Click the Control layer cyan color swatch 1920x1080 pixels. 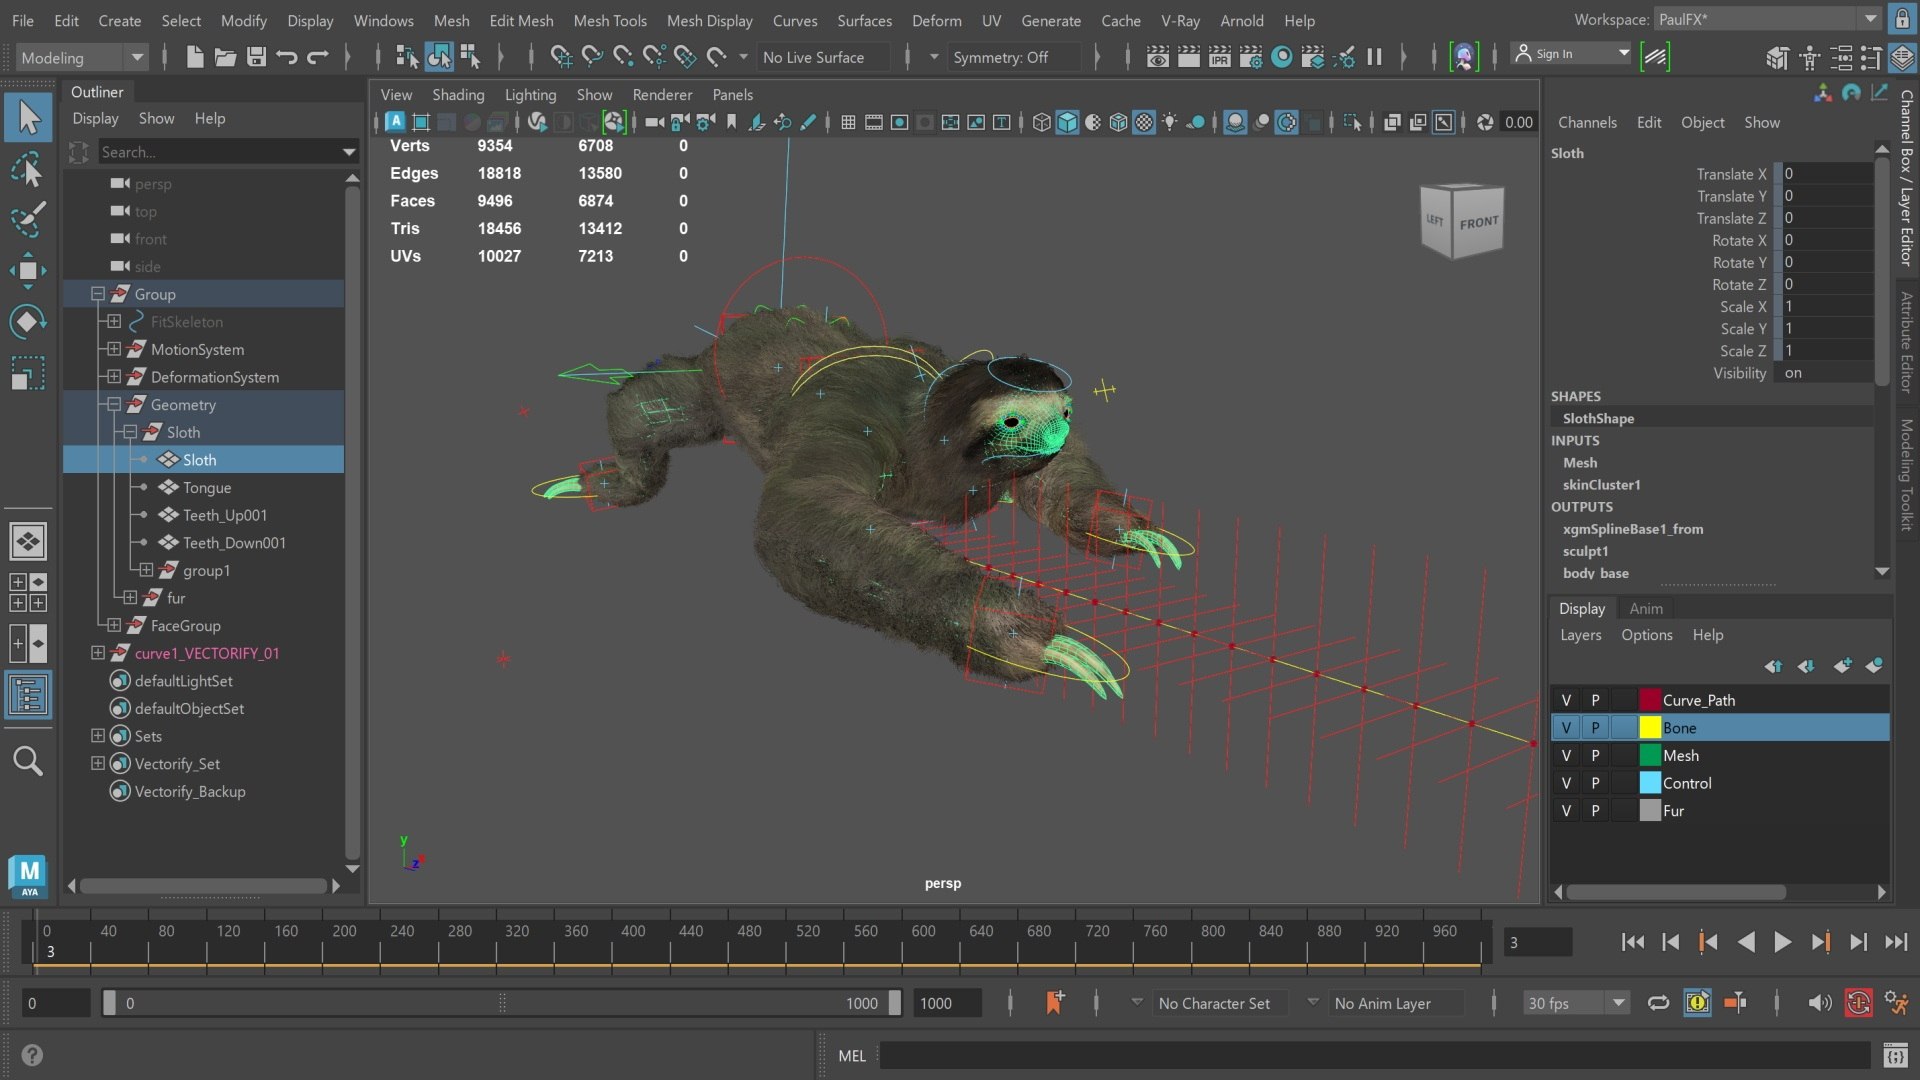click(x=1650, y=783)
